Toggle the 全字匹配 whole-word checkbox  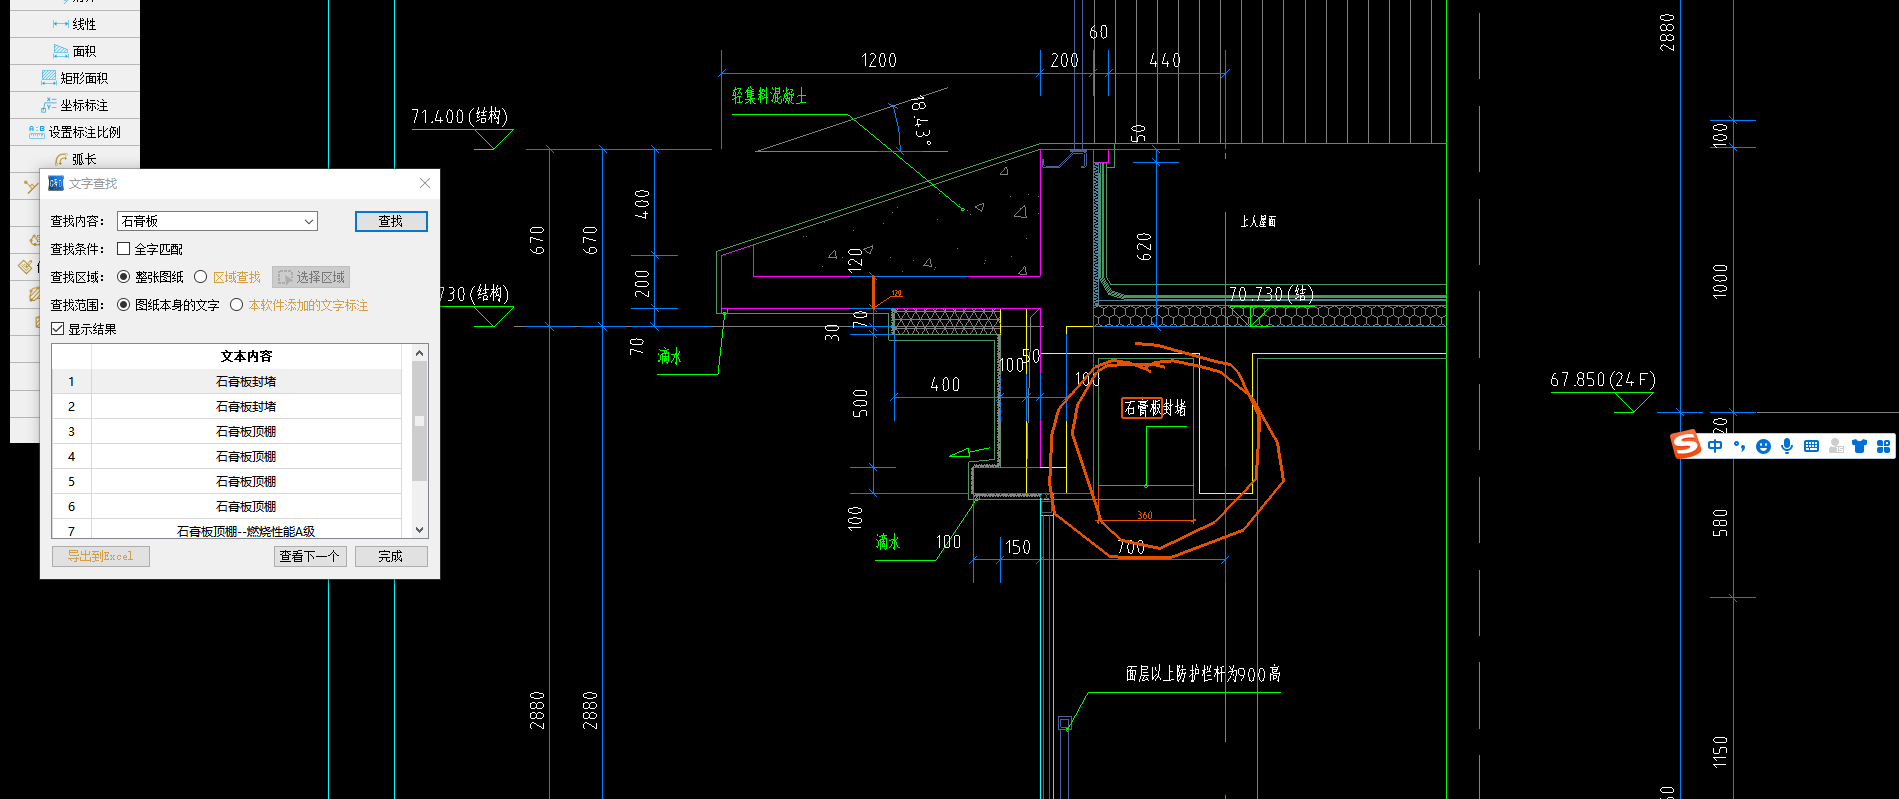point(124,249)
